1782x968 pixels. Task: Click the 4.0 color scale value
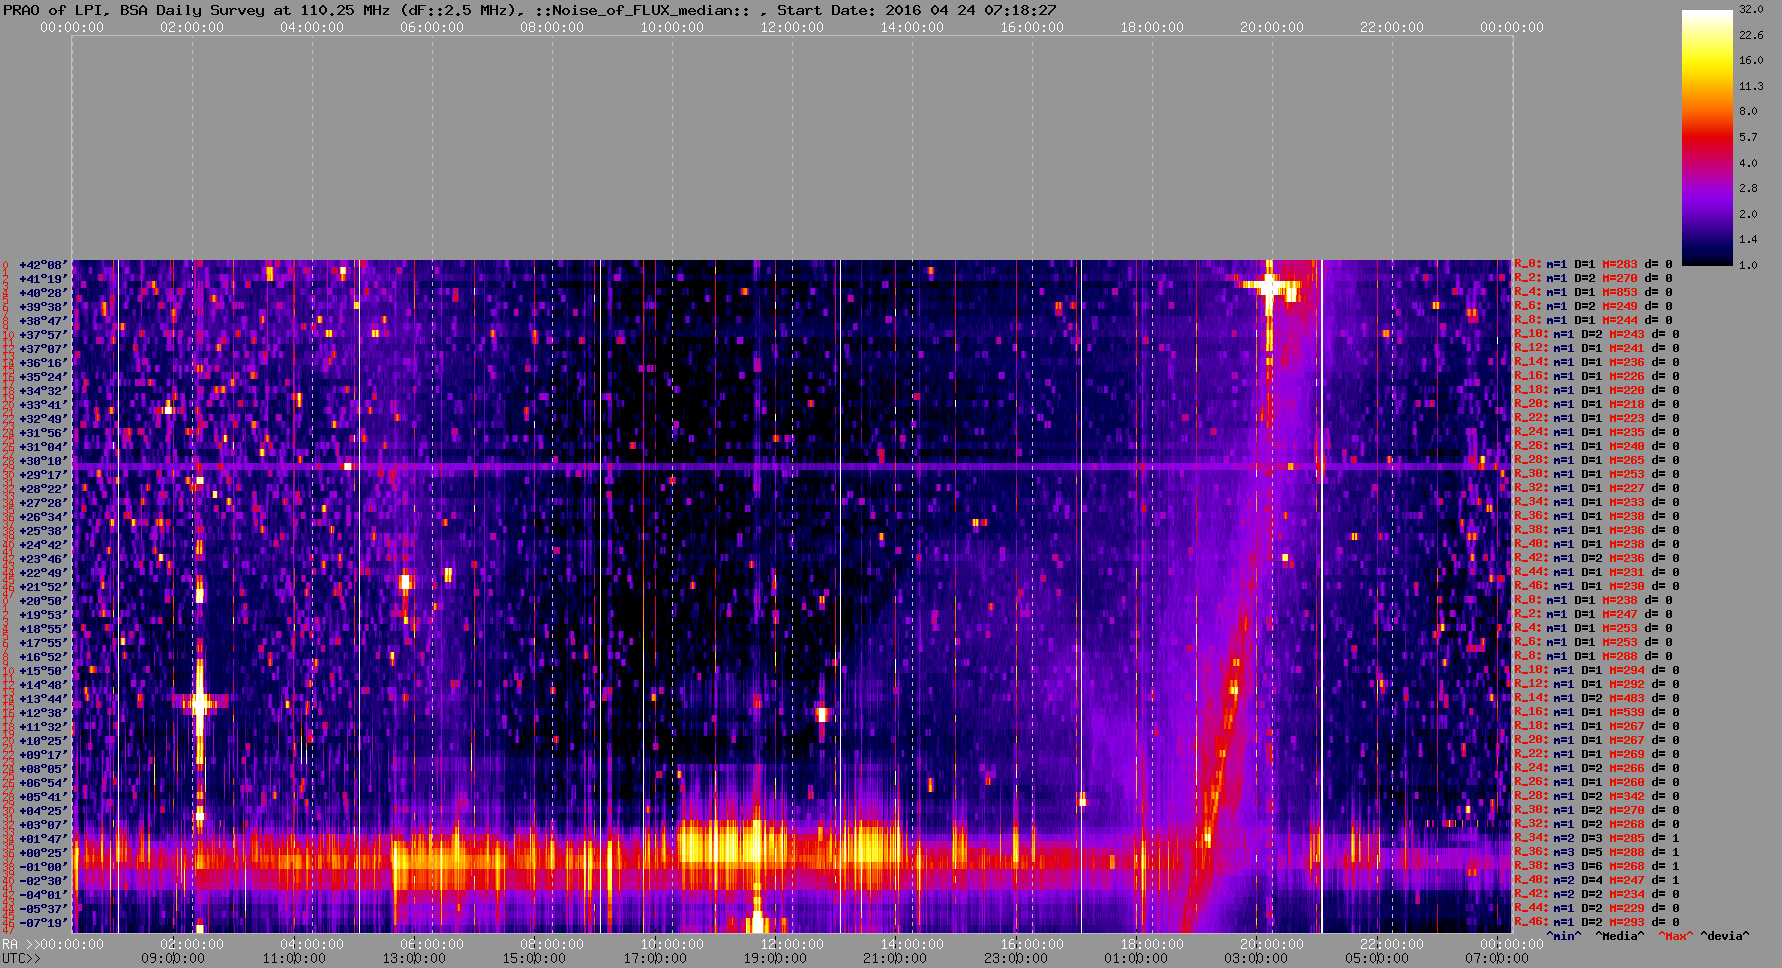(1748, 163)
